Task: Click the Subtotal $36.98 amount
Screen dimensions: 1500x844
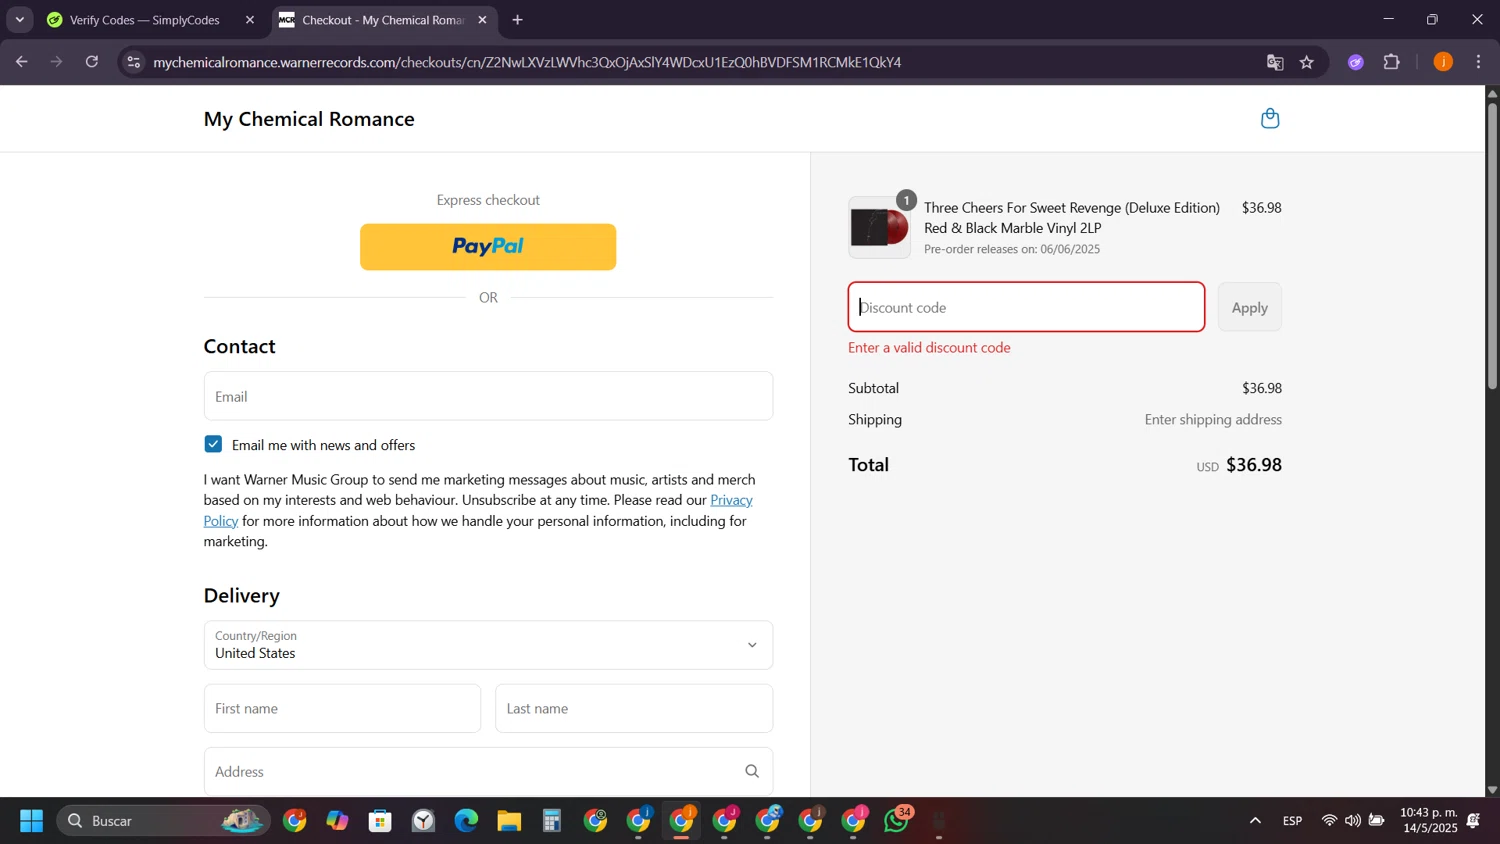Action: coord(1261,388)
